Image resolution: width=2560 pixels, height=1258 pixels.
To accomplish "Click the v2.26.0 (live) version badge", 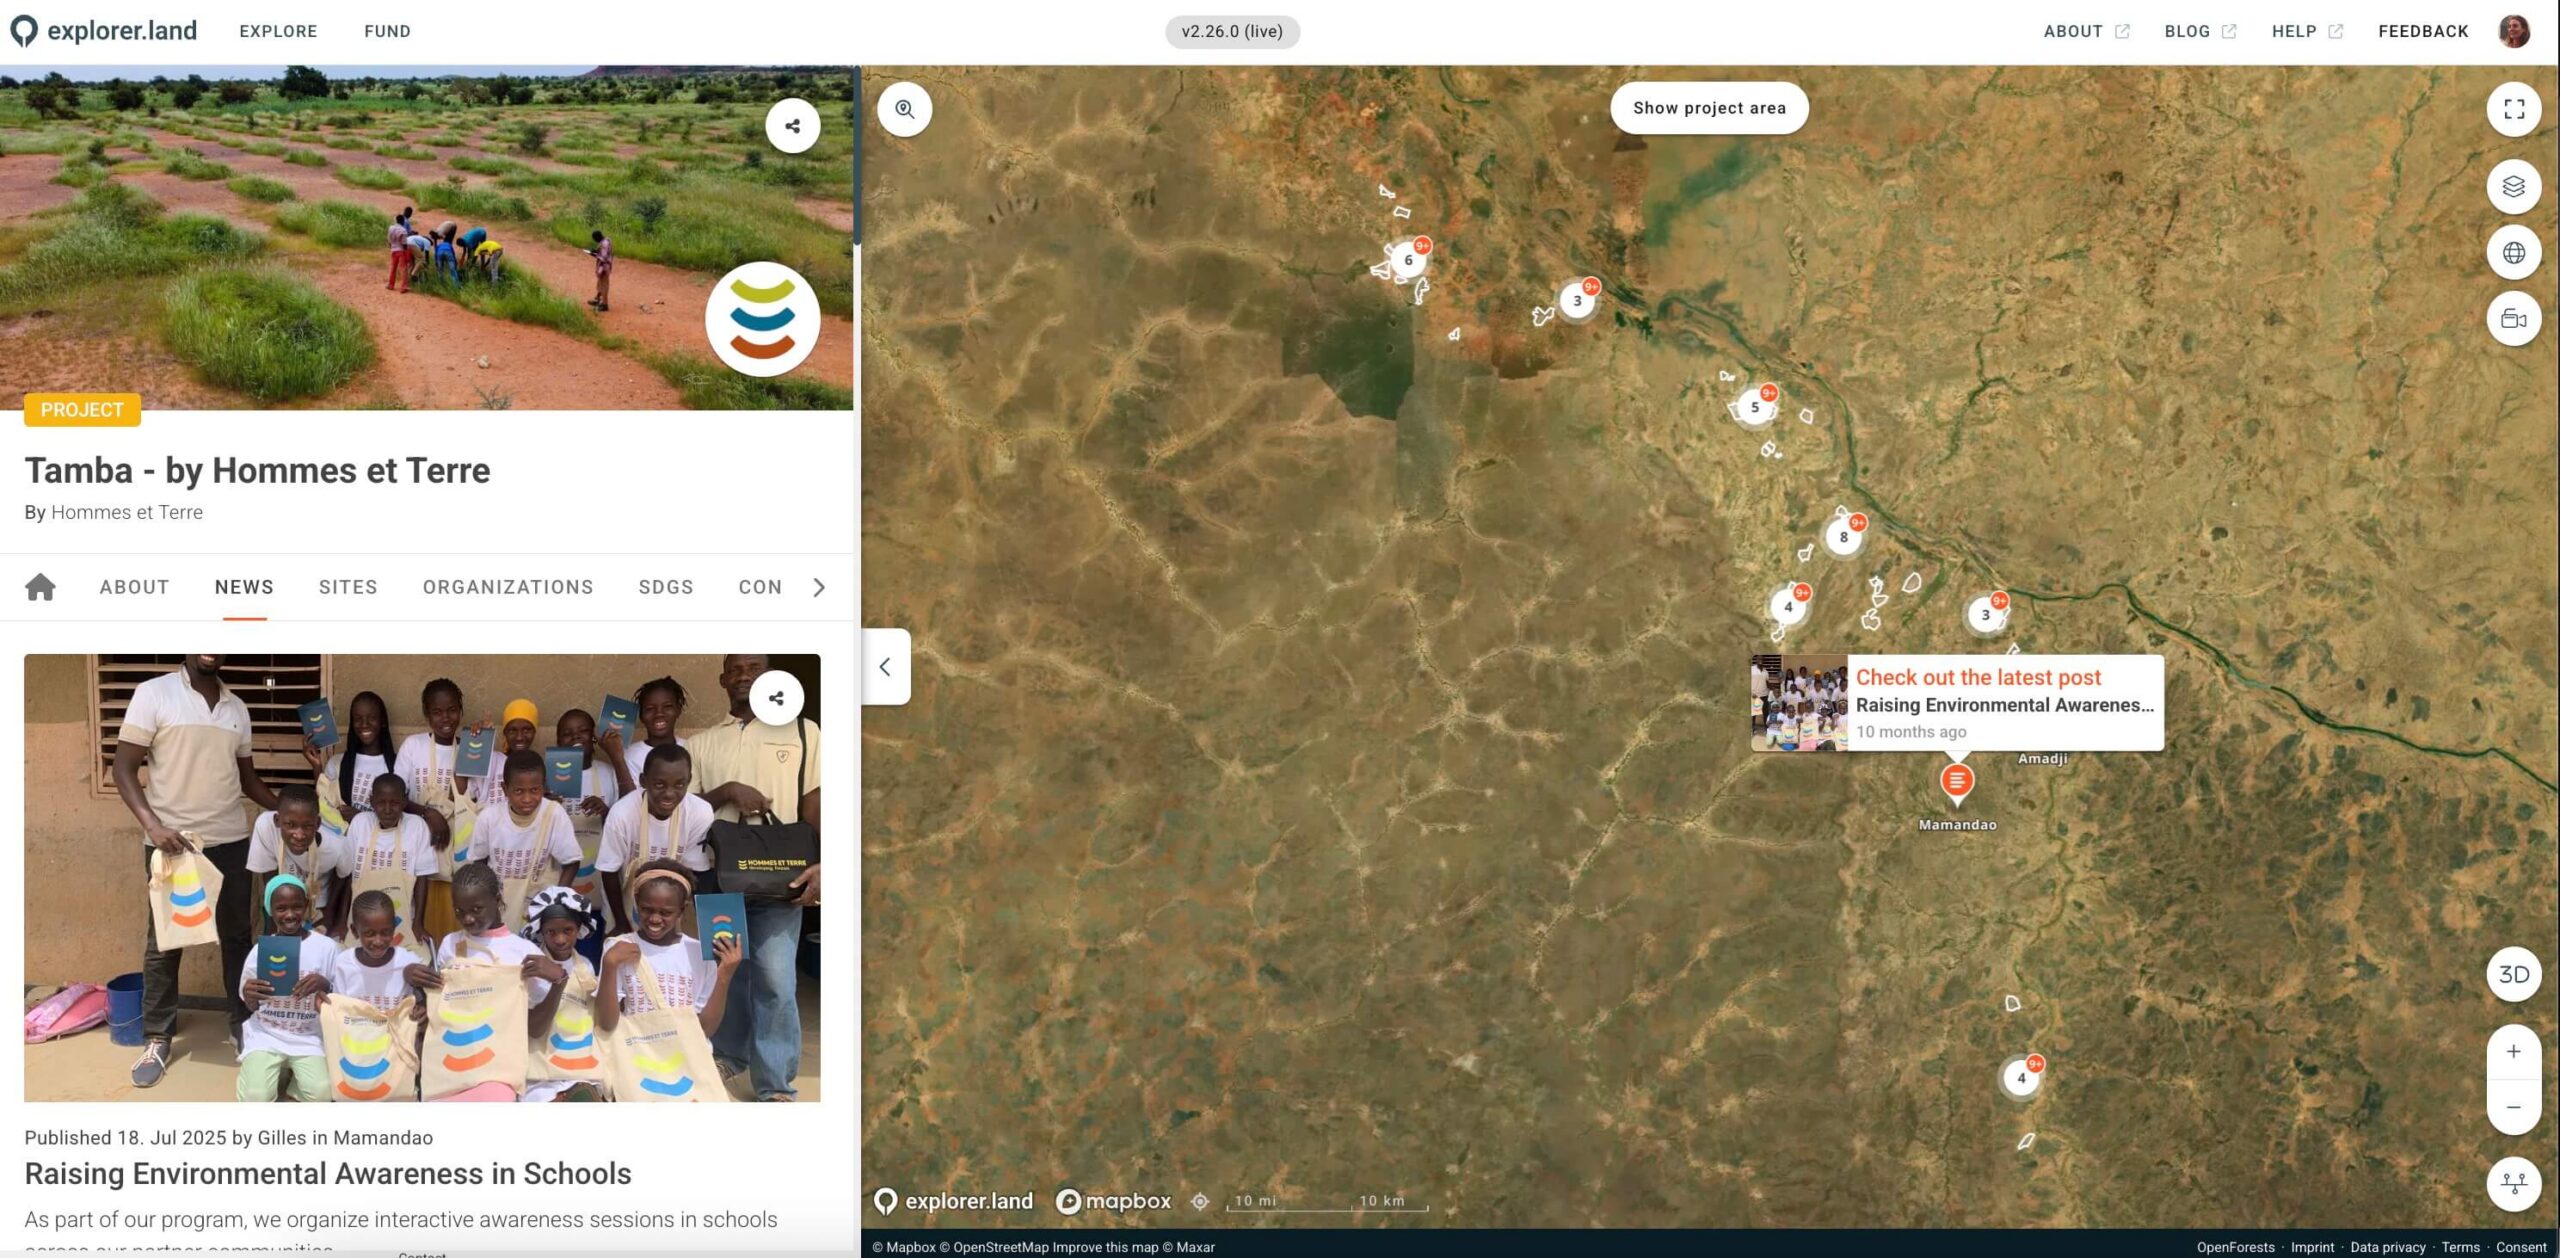I will click(1232, 31).
